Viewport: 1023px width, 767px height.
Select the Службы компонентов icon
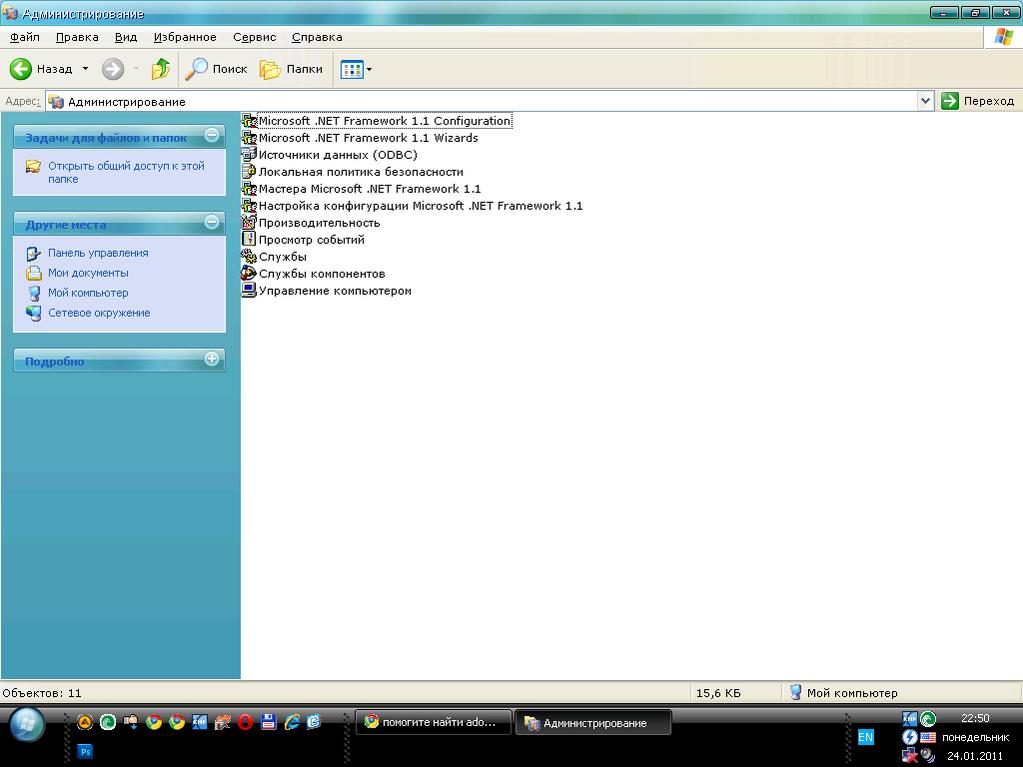[249, 273]
